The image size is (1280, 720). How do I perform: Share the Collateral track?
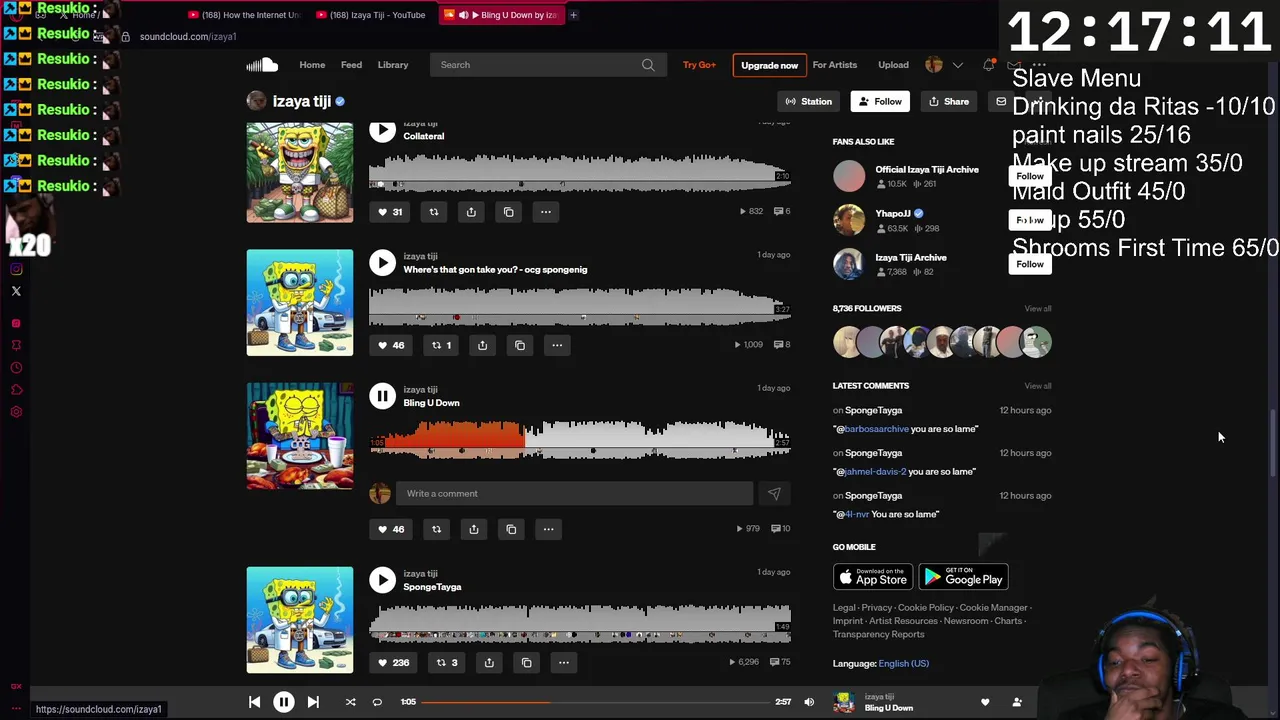click(471, 212)
